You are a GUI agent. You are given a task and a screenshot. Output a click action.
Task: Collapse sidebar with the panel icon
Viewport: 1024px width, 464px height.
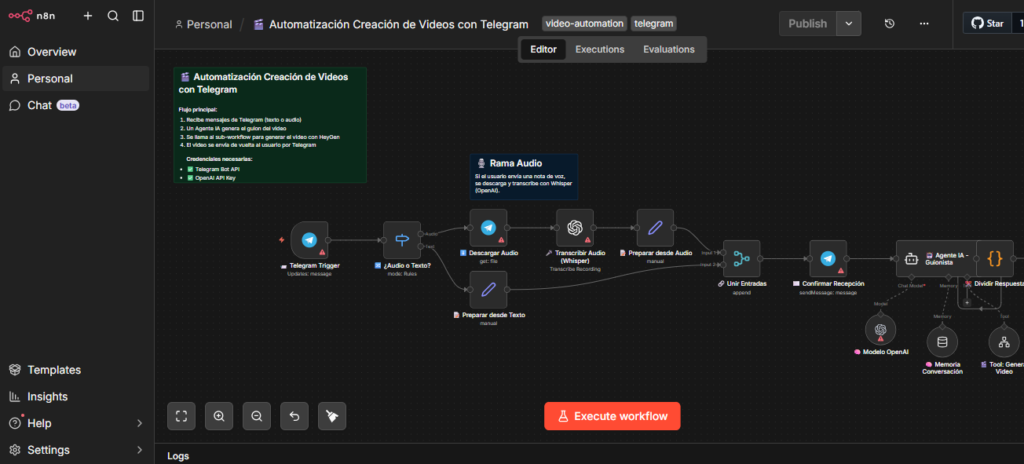138,16
